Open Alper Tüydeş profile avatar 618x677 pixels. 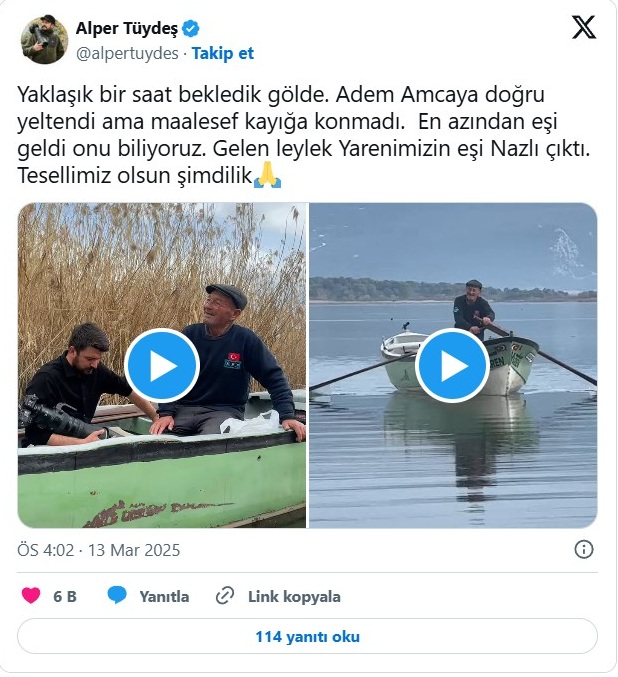(44, 39)
